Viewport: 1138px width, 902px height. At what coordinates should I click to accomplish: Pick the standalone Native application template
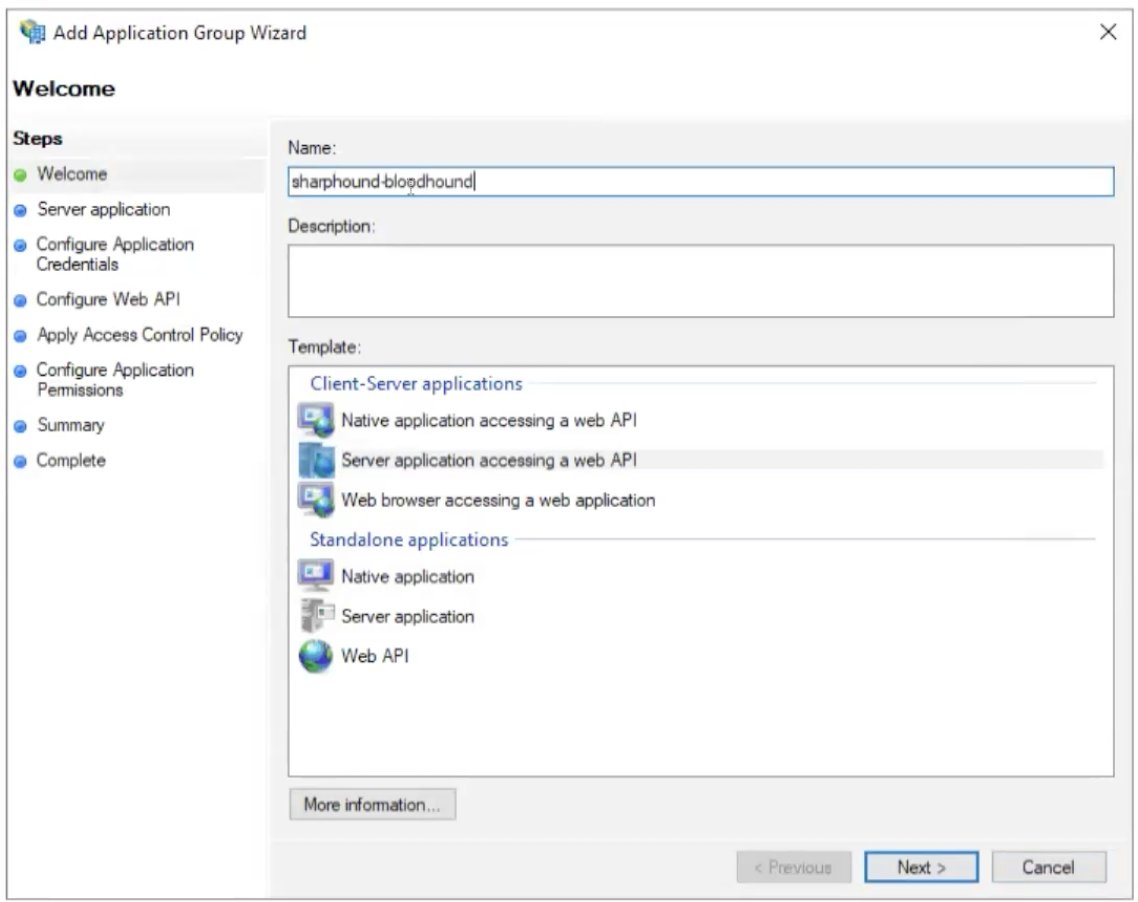(x=407, y=576)
